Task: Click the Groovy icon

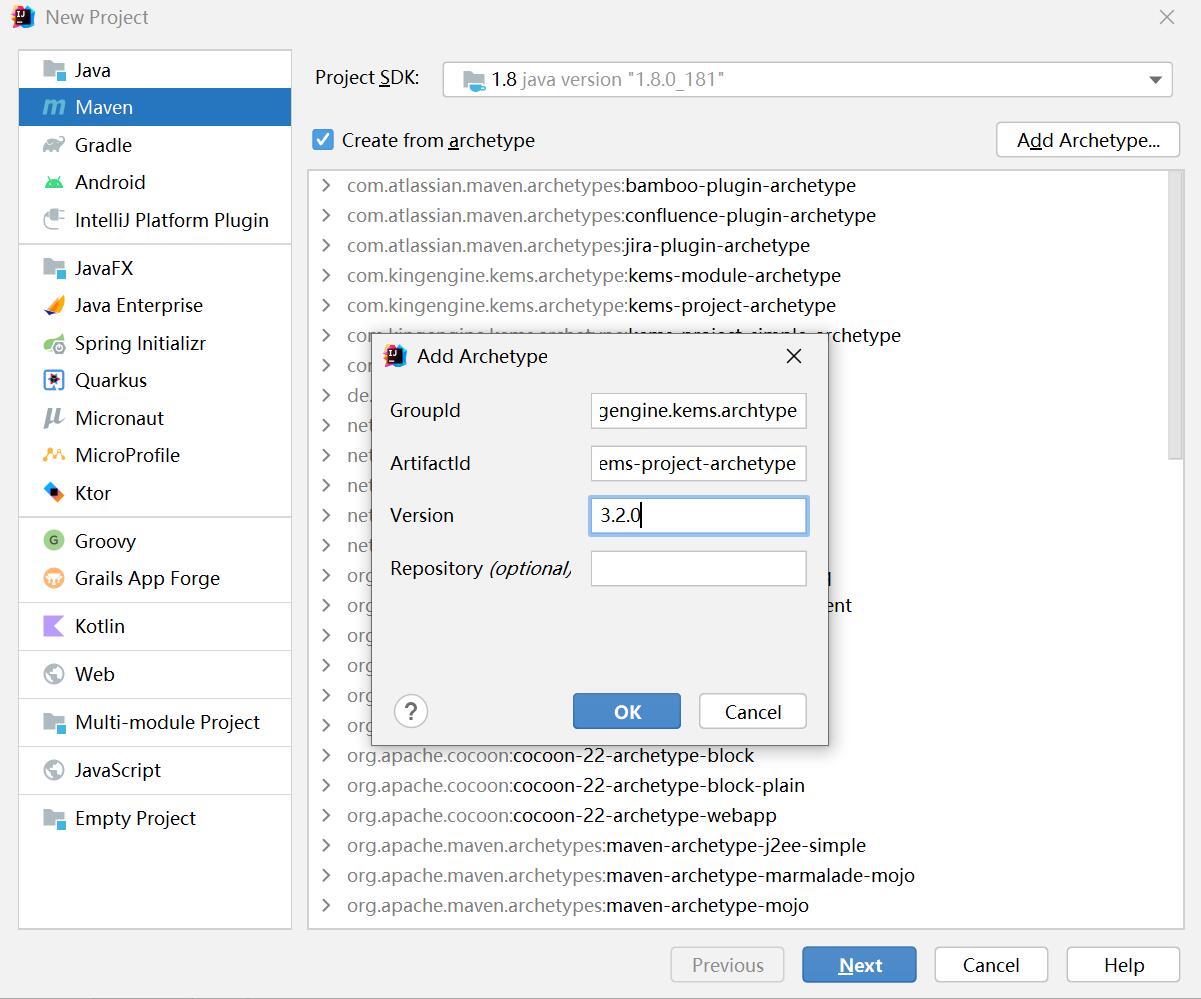Action: (x=54, y=541)
